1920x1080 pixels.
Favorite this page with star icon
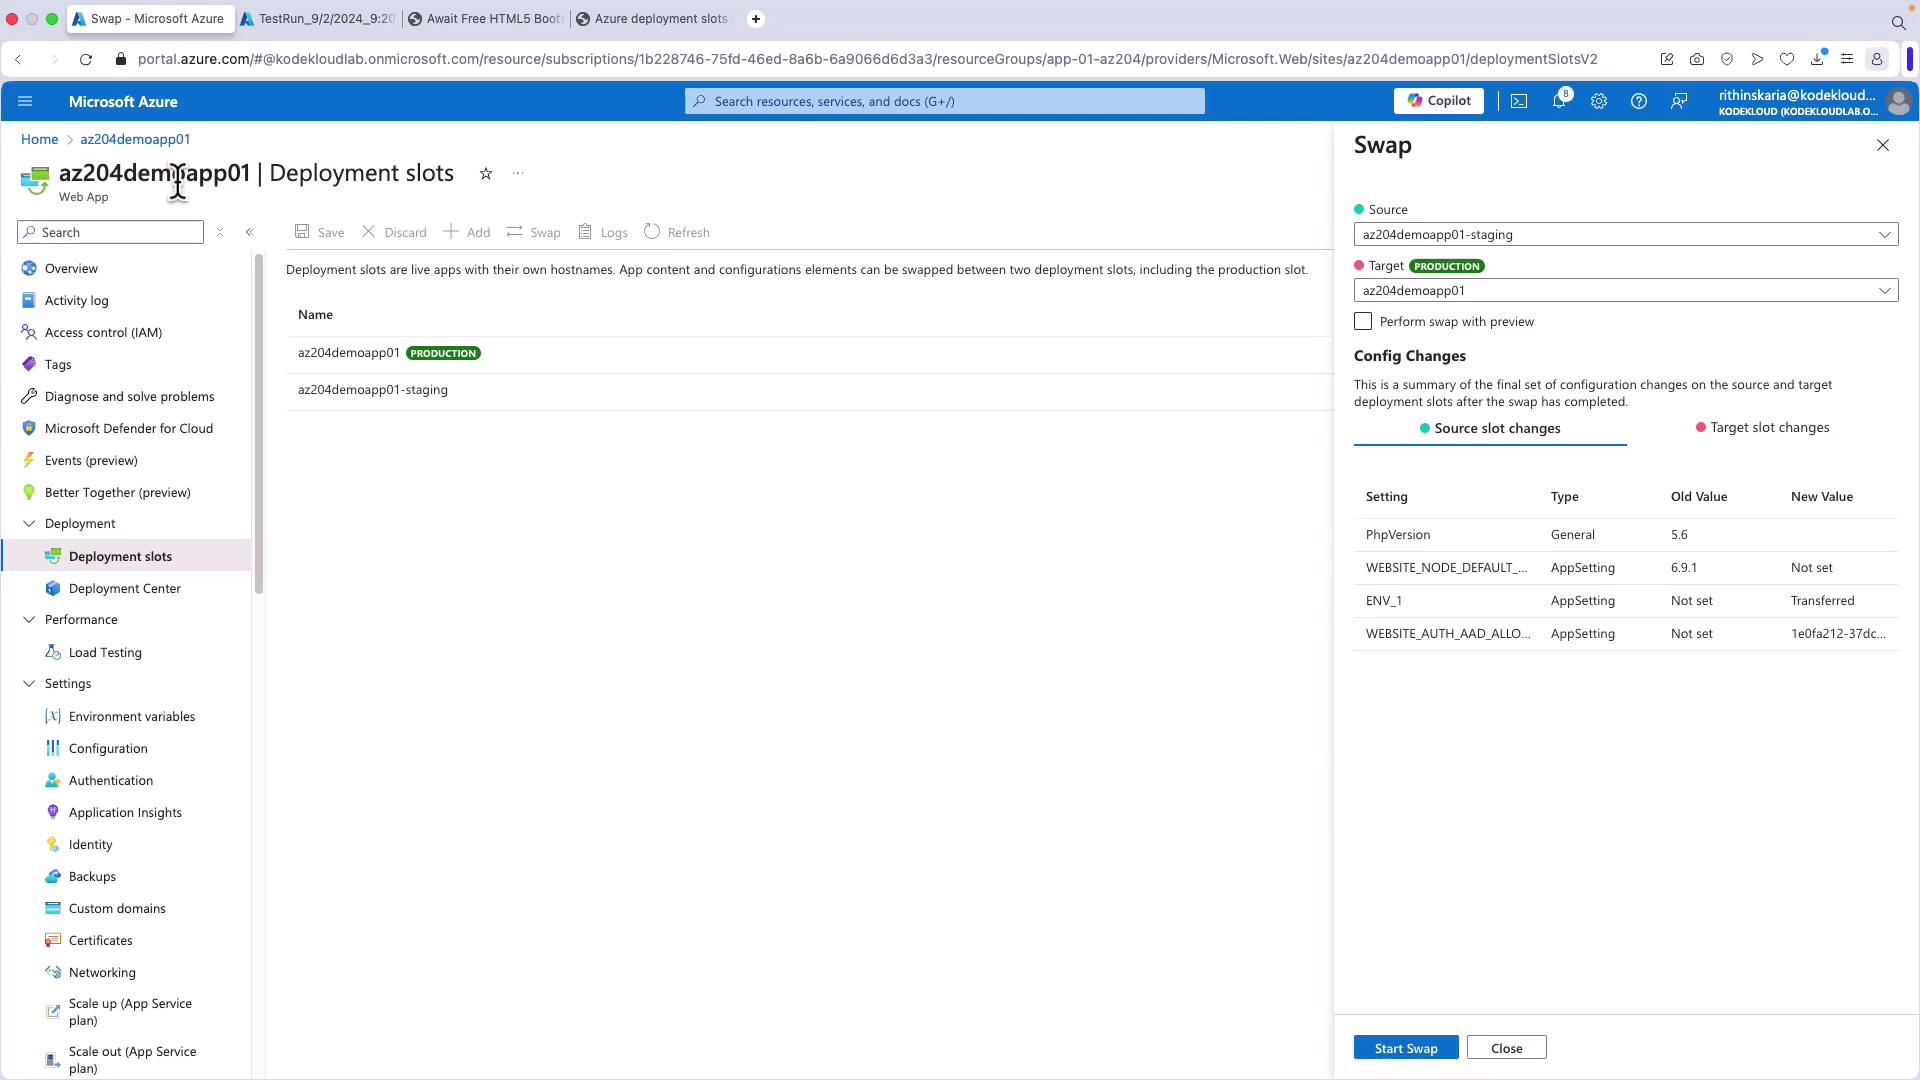pyautogui.click(x=486, y=174)
